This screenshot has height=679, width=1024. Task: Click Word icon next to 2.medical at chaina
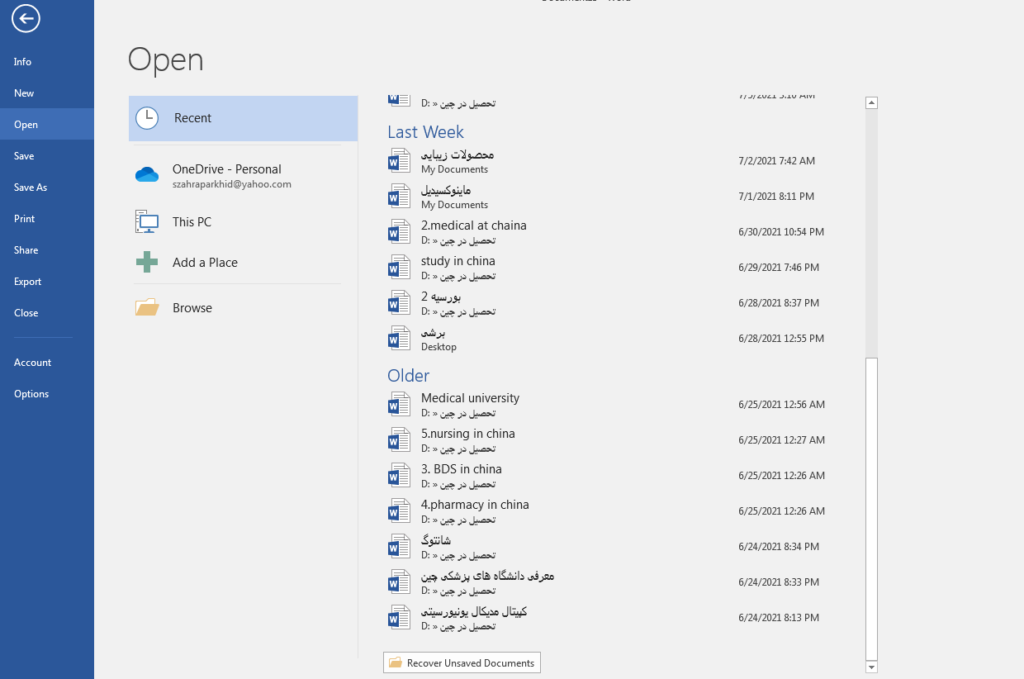point(399,232)
